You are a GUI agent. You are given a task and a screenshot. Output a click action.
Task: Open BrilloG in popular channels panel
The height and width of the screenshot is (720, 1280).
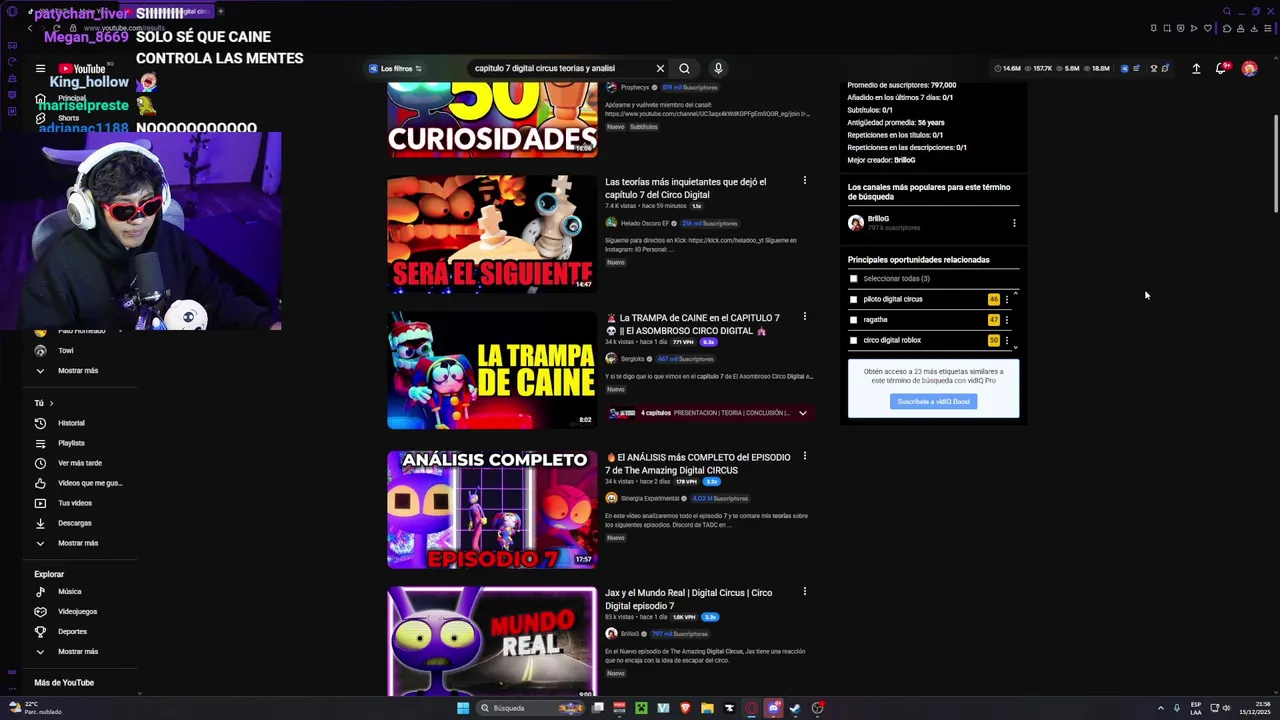pyautogui.click(x=878, y=219)
